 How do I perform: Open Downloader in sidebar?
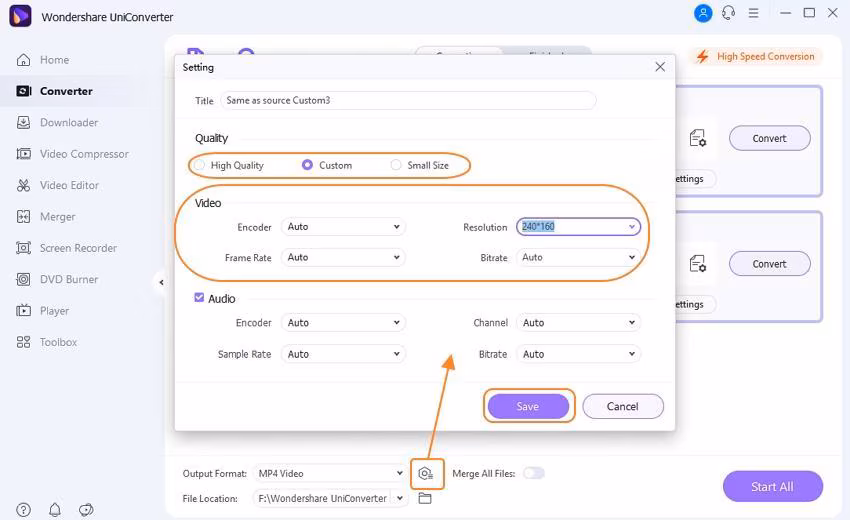coord(69,123)
